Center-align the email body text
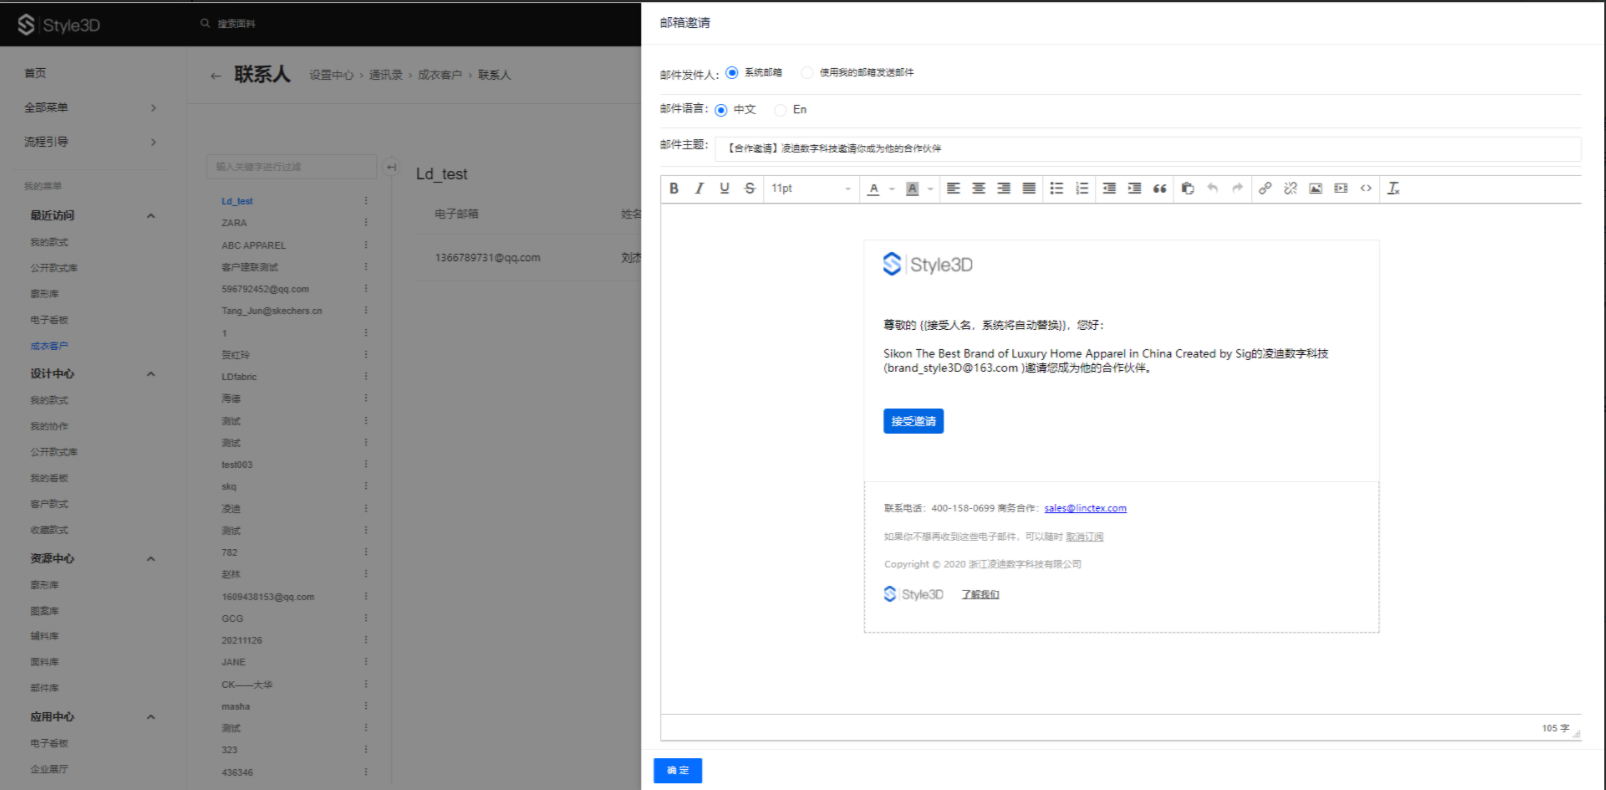Image resolution: width=1606 pixels, height=790 pixels. tap(979, 188)
